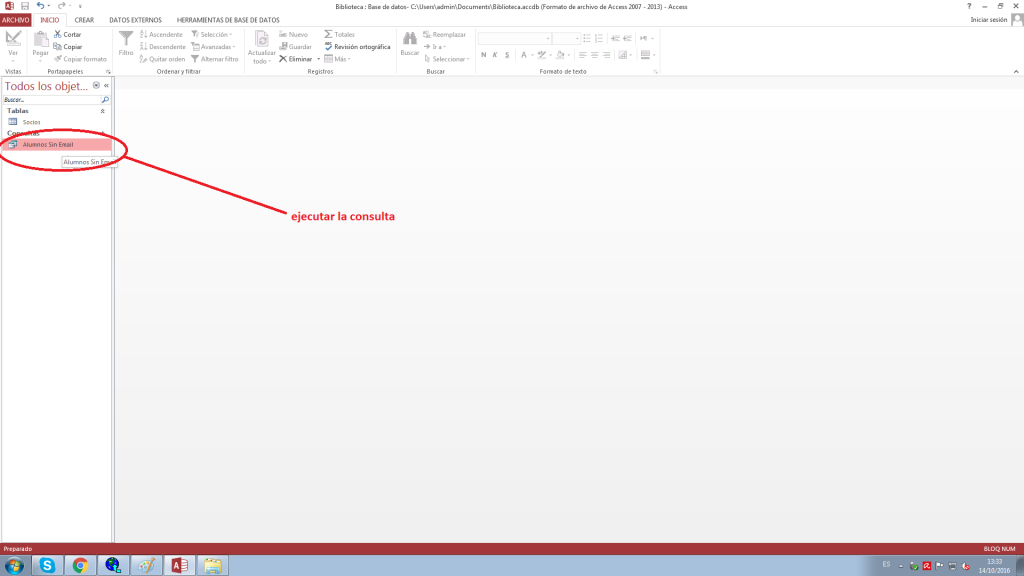Toggle italic (K) text formatting

click(495, 55)
